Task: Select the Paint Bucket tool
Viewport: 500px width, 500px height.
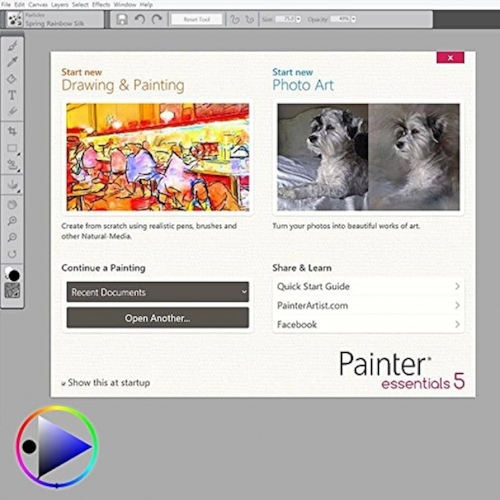Action: (12, 79)
